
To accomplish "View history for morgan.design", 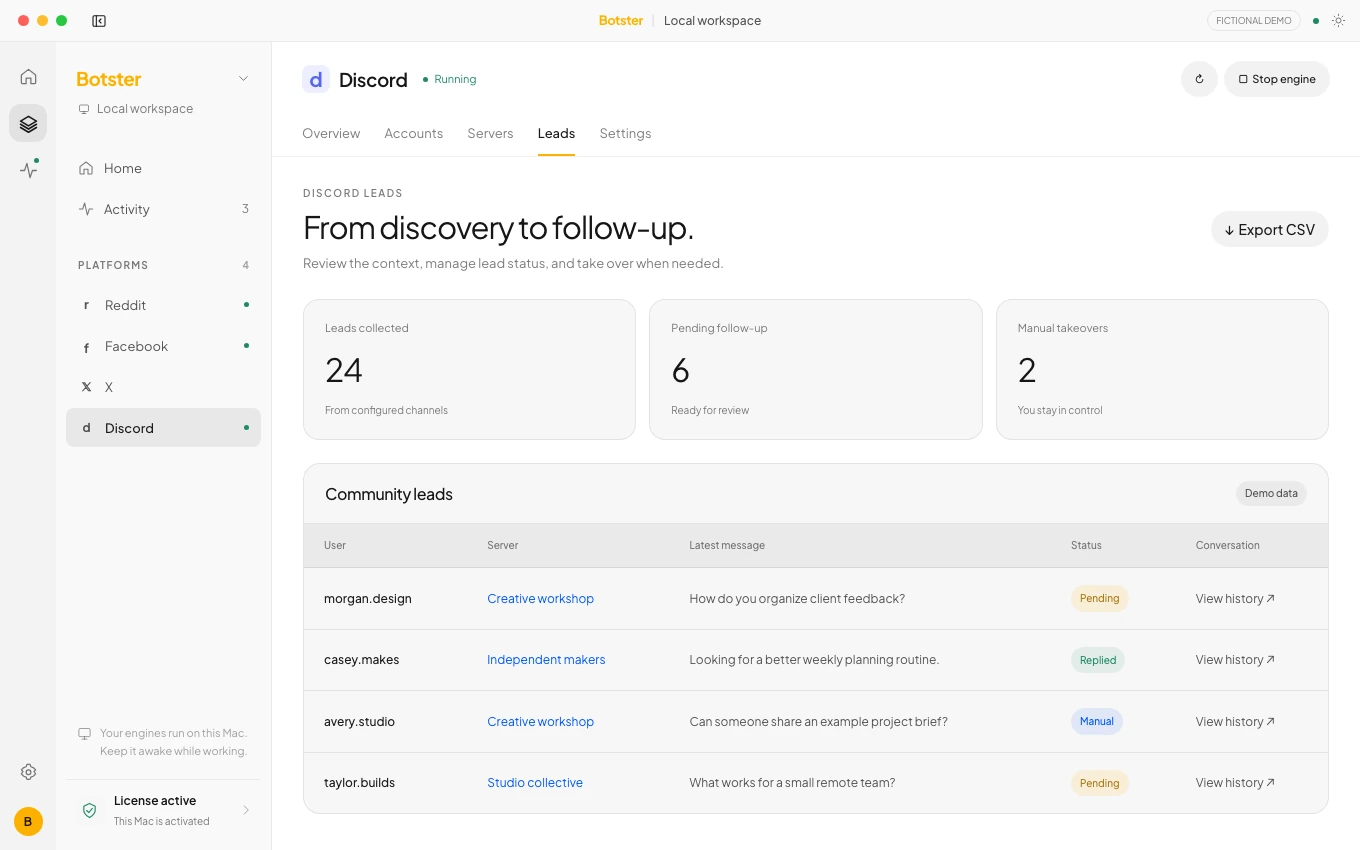I will point(1235,599).
